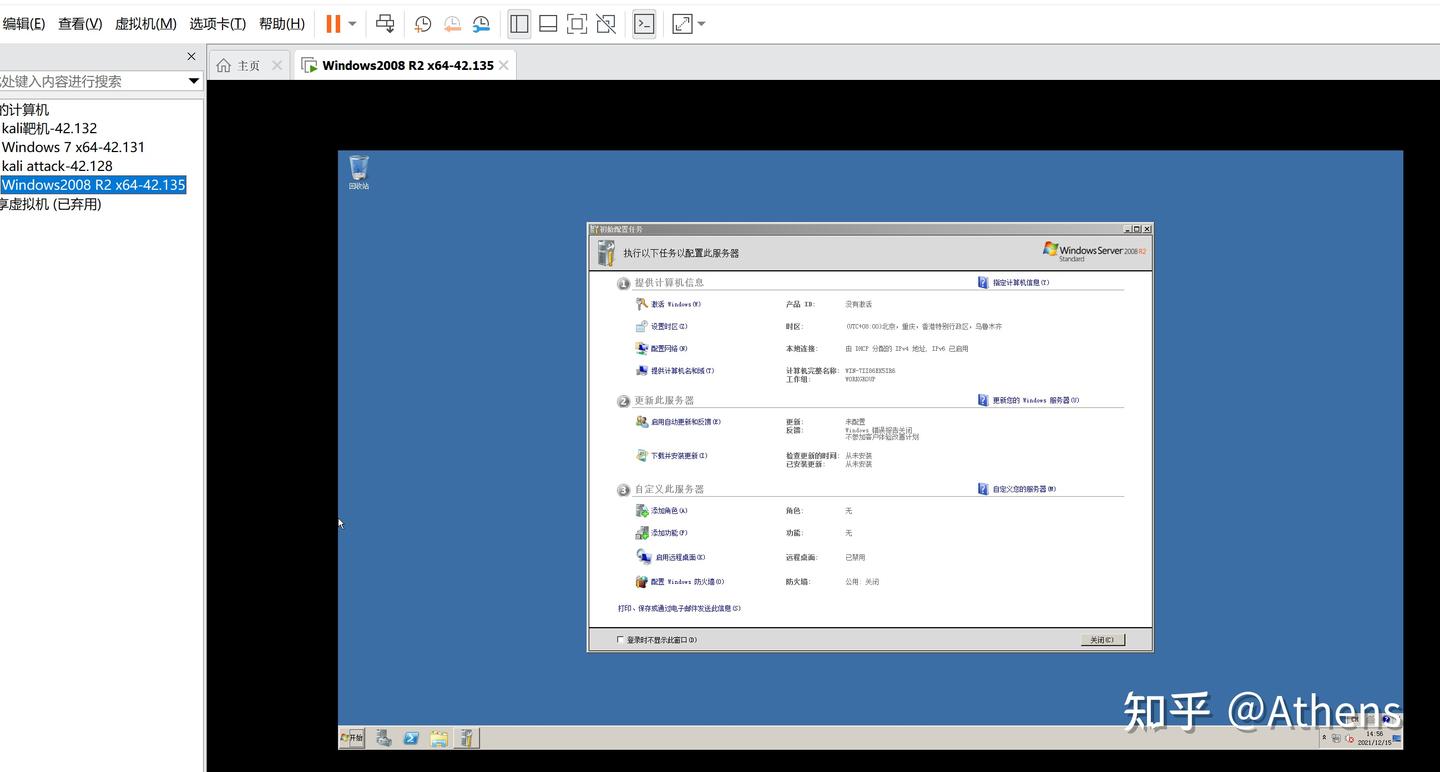Image resolution: width=1440 pixels, height=772 pixels.
Task: Click the 添加角色 link
Action: (669, 511)
